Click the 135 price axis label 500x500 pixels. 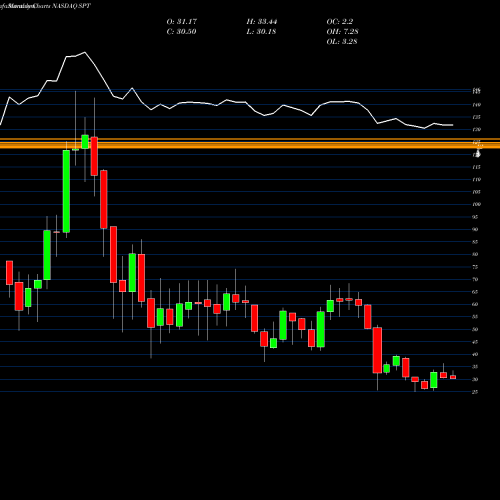(477, 117)
